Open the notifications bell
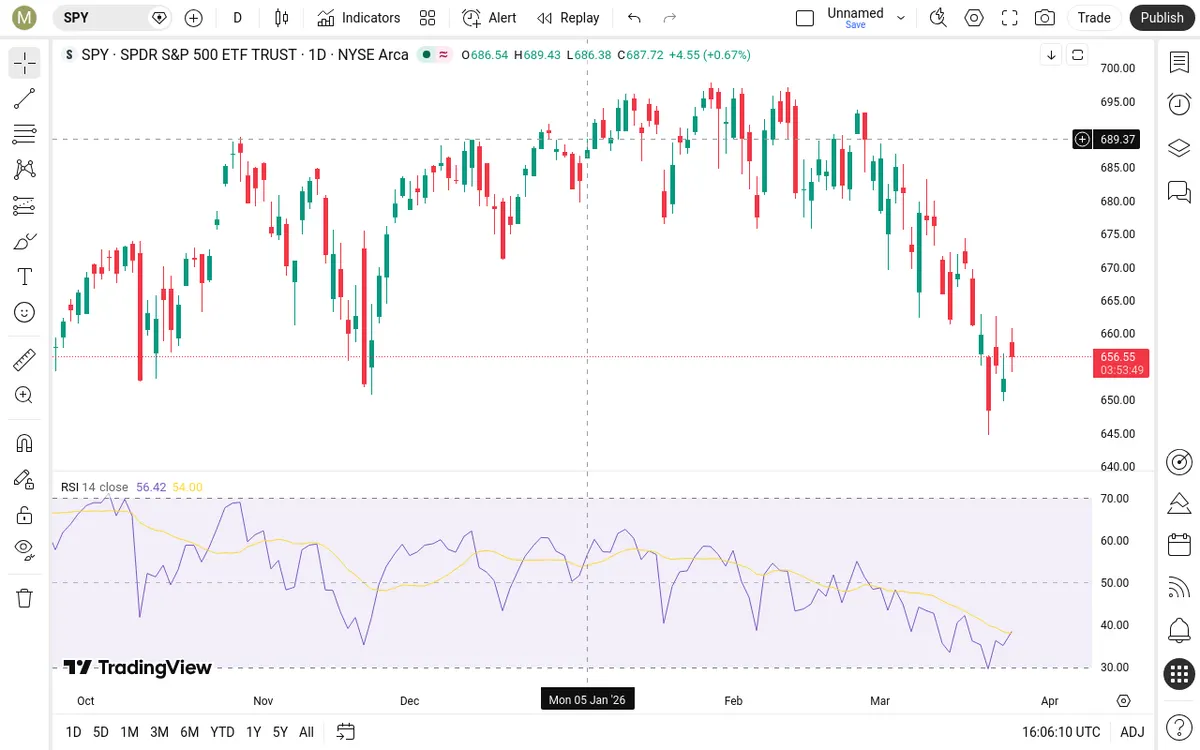 1179,631
